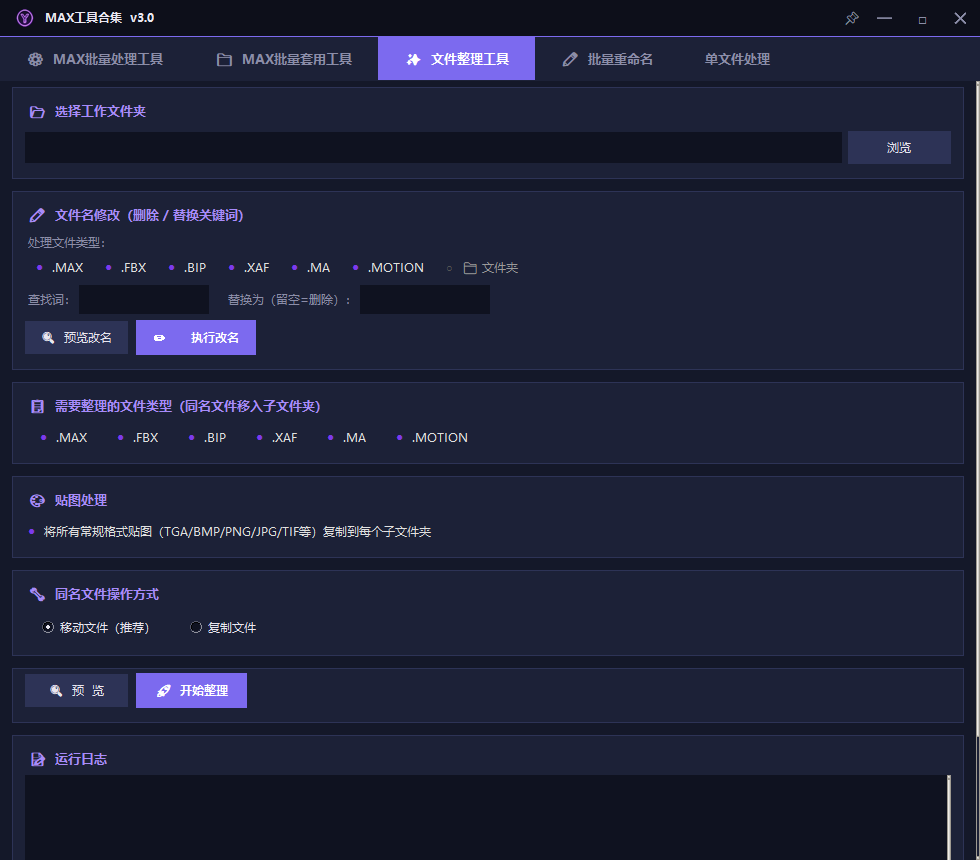The height and width of the screenshot is (860, 980).
Task: Open the 单文件处理 tab
Action: (x=737, y=59)
